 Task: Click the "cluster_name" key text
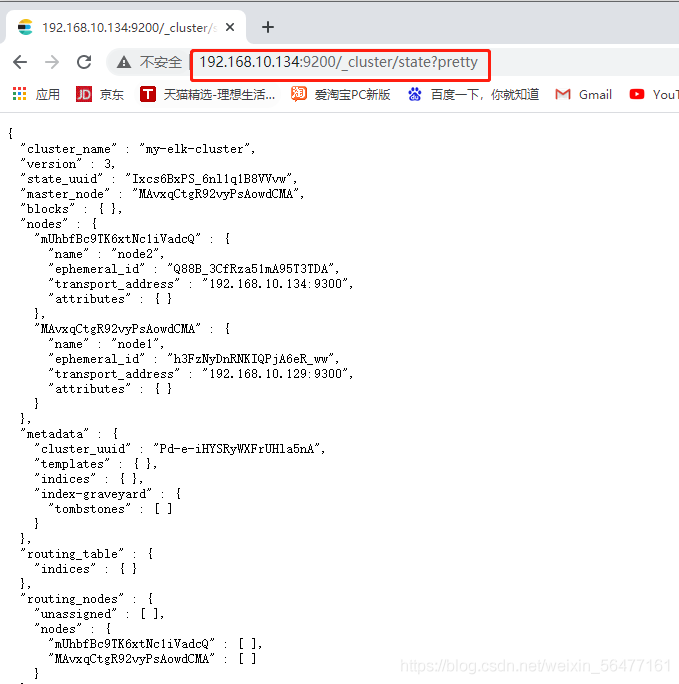click(x=68, y=149)
